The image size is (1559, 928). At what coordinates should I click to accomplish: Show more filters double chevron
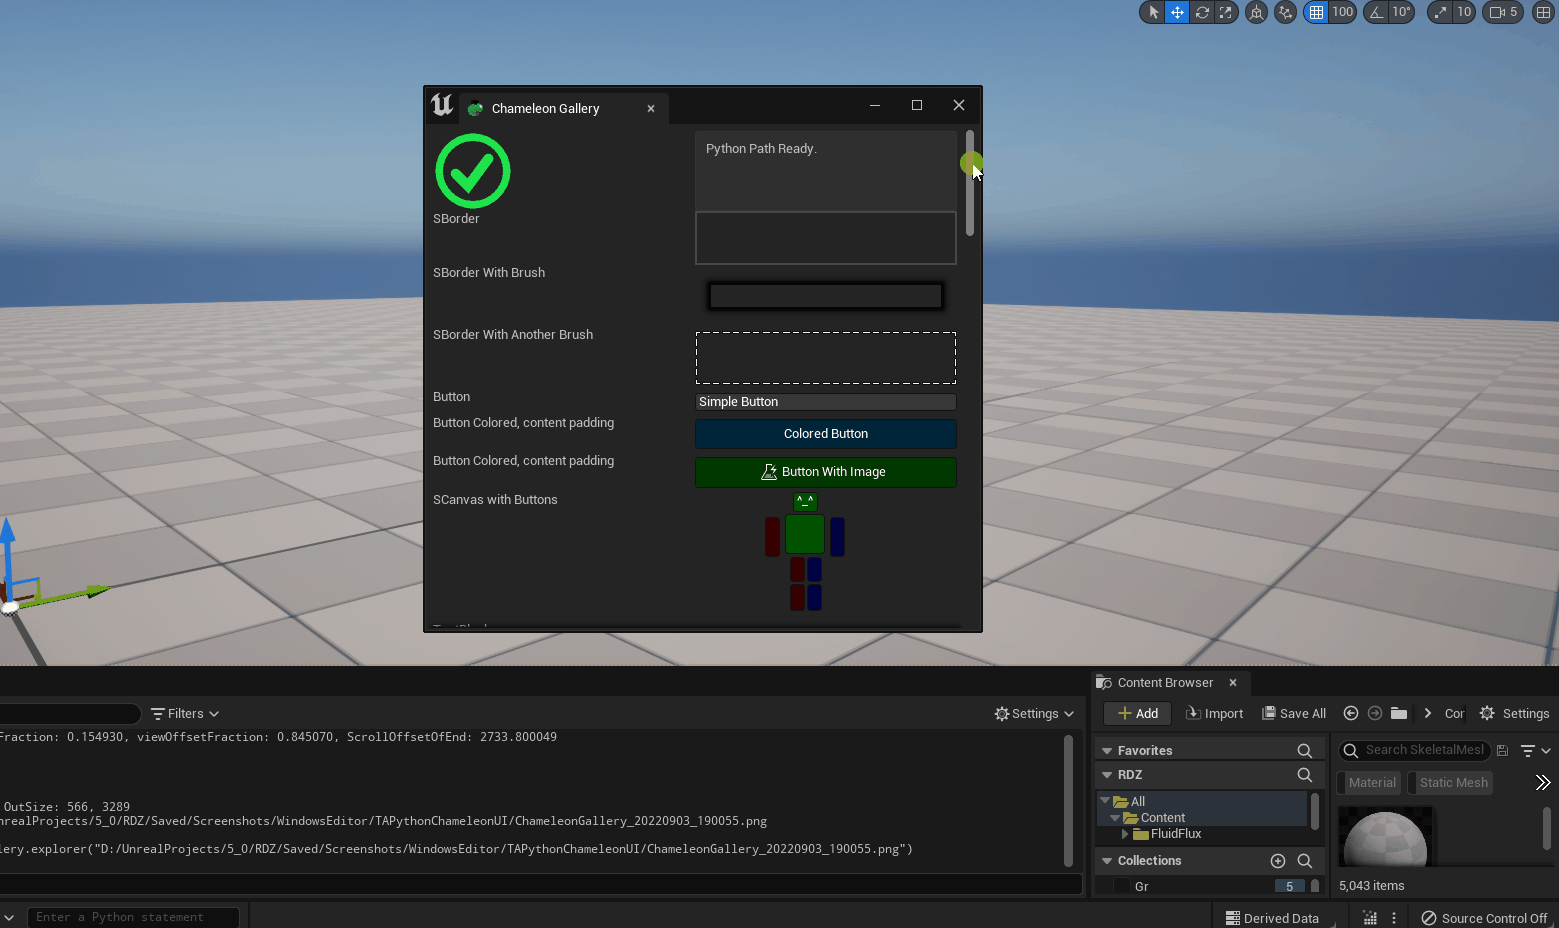pos(1542,783)
